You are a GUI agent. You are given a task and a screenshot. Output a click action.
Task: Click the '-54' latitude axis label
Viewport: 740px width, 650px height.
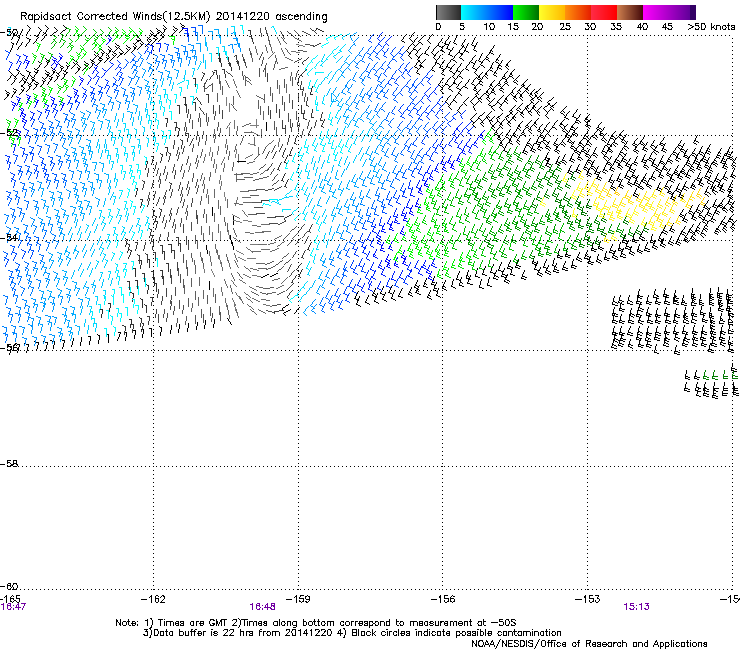[9, 237]
